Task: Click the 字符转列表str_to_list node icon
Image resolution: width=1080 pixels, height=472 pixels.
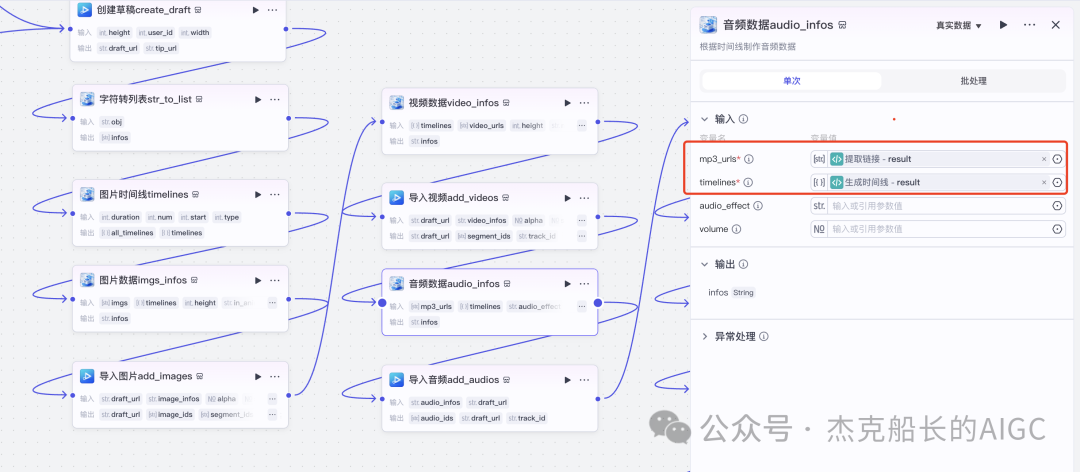Action: [x=87, y=99]
